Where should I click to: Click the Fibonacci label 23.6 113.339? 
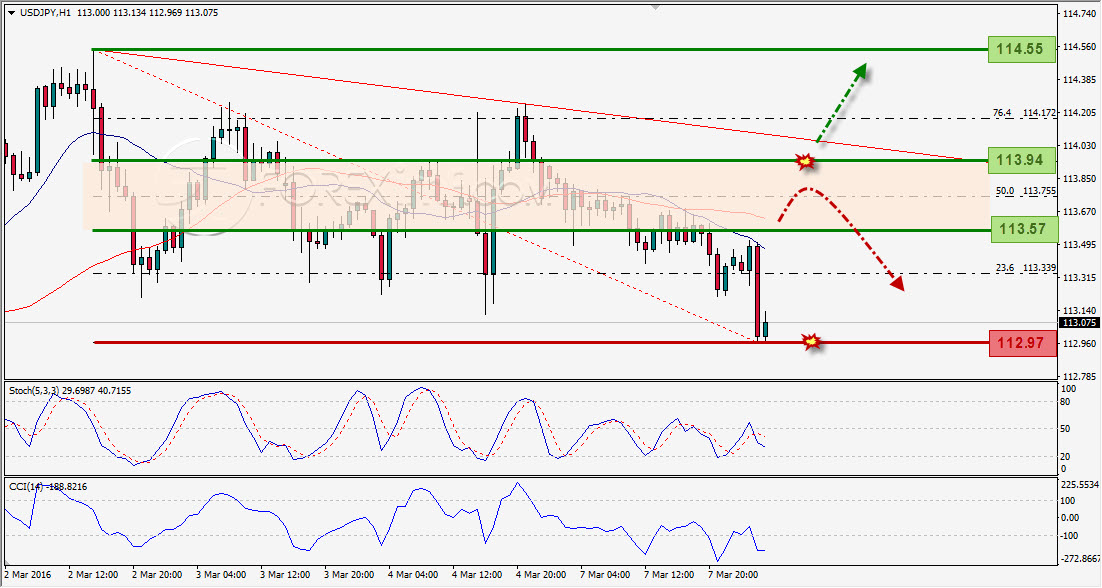pyautogui.click(x=1025, y=268)
